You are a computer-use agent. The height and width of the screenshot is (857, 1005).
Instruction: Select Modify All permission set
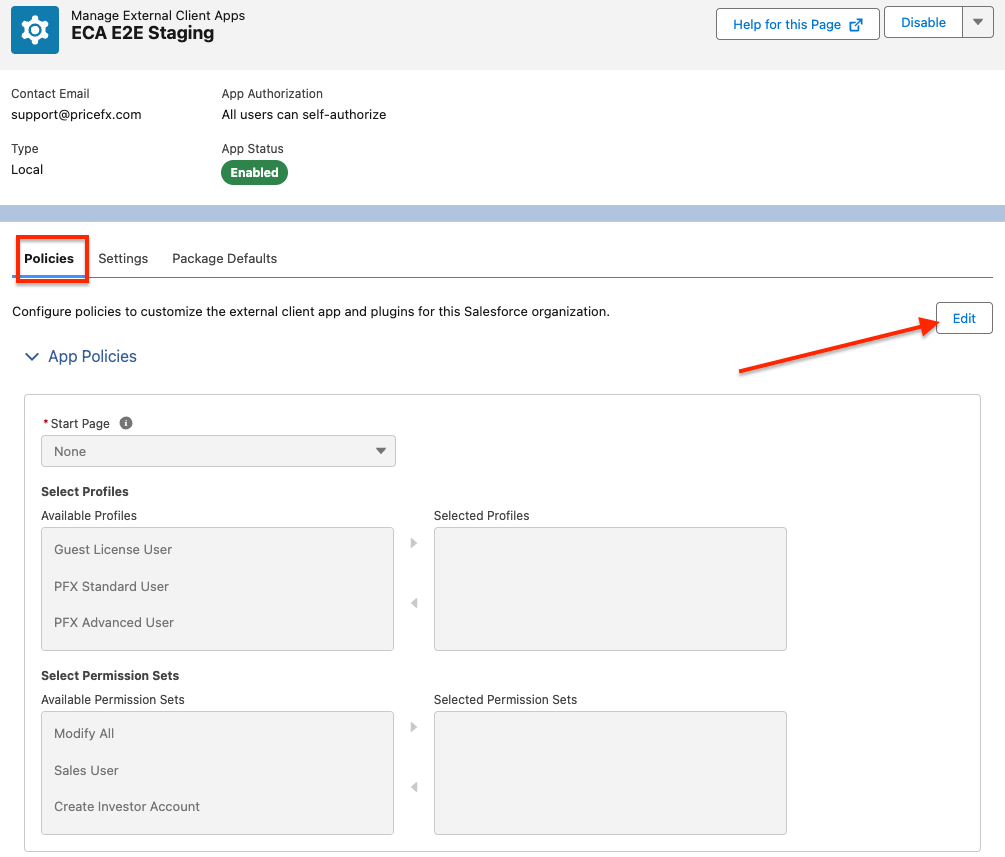coord(84,733)
